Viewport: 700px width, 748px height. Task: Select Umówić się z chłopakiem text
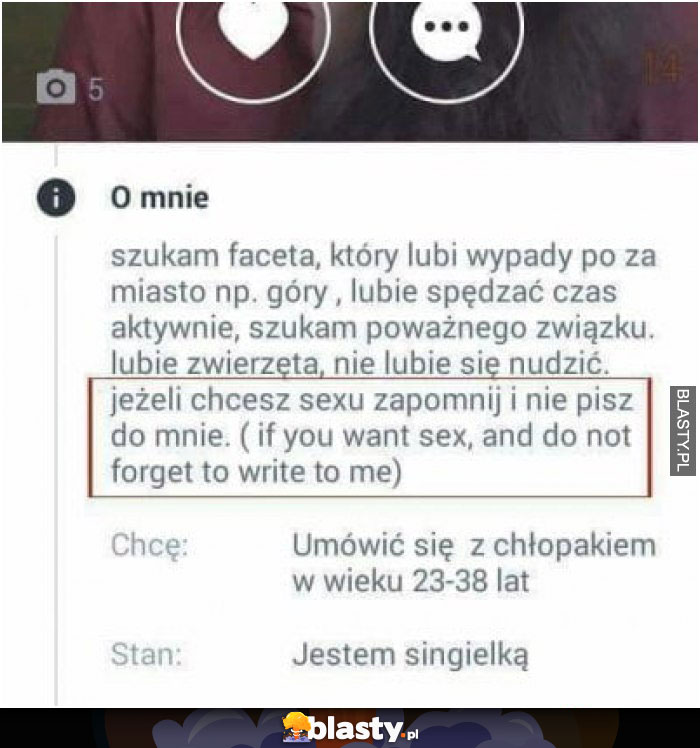point(474,545)
